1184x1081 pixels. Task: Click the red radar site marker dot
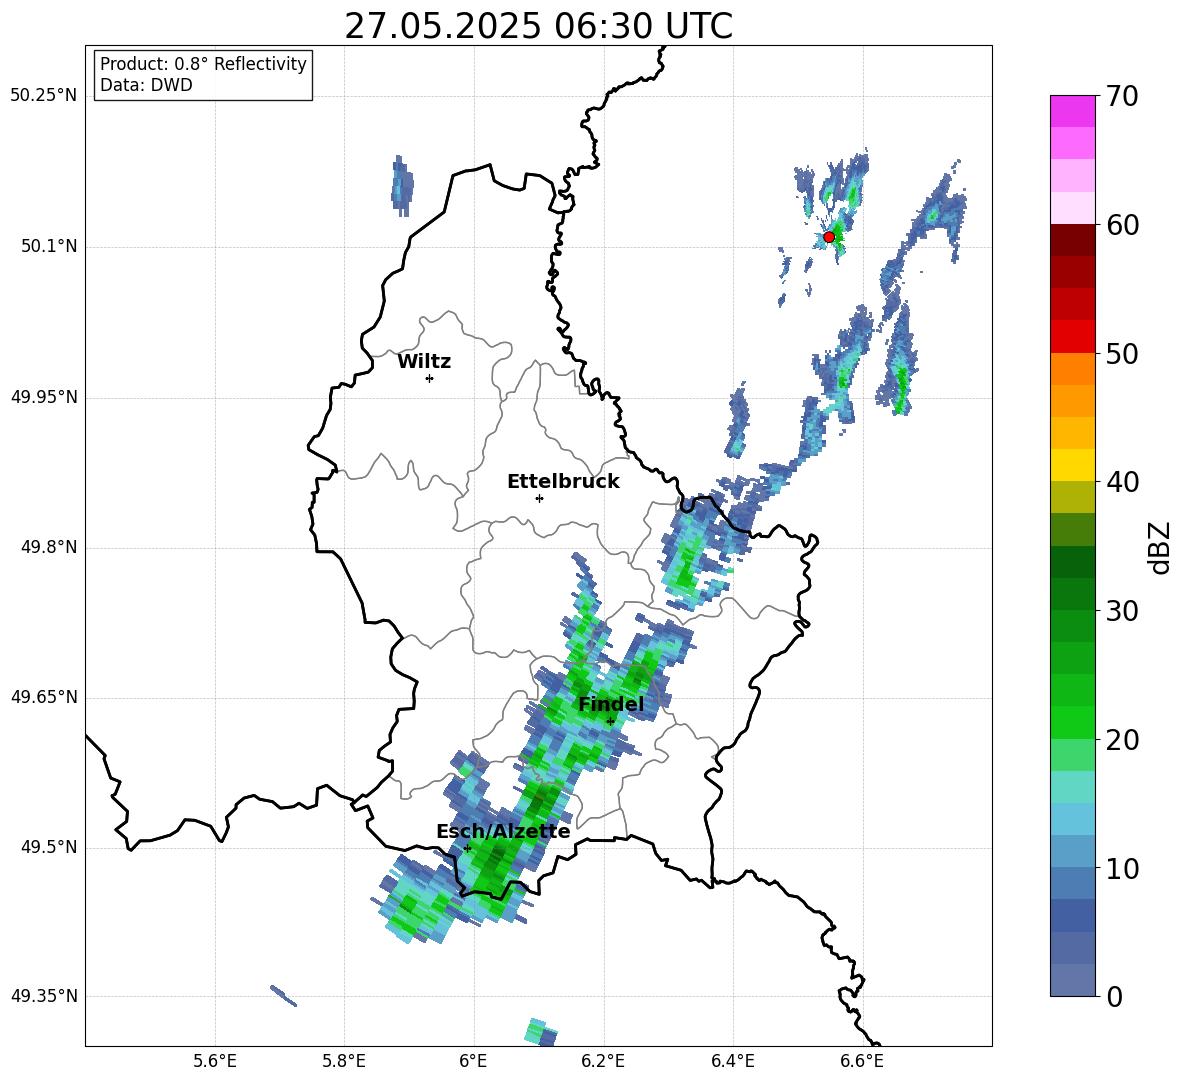point(828,237)
